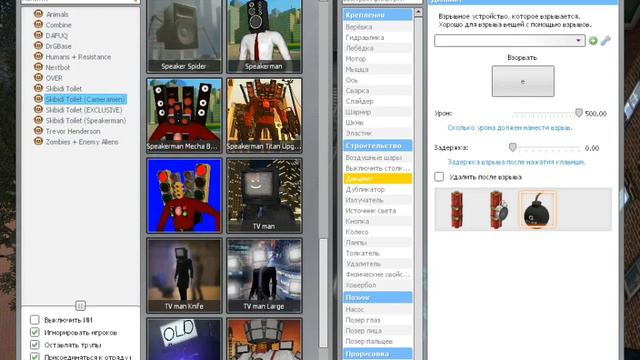
Task: Select the Слайдер tool
Action: tap(378, 101)
